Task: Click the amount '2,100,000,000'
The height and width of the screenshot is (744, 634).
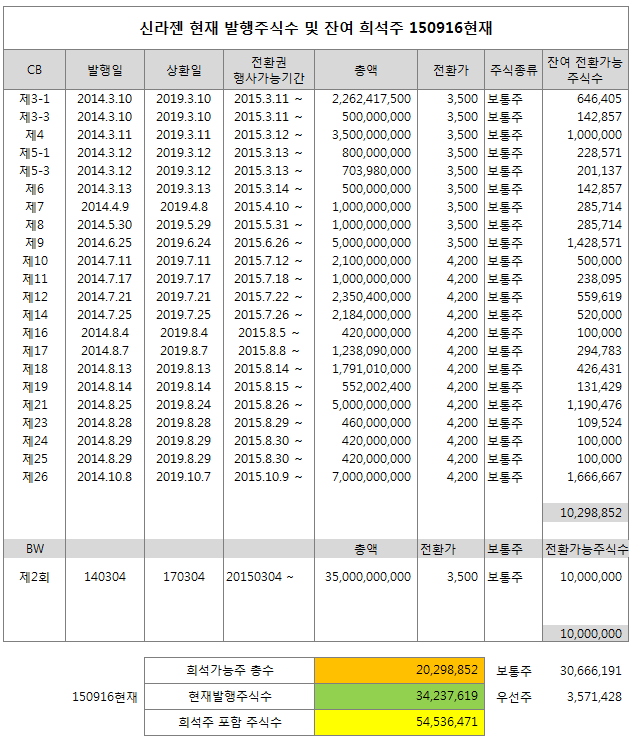Action: coord(371,261)
